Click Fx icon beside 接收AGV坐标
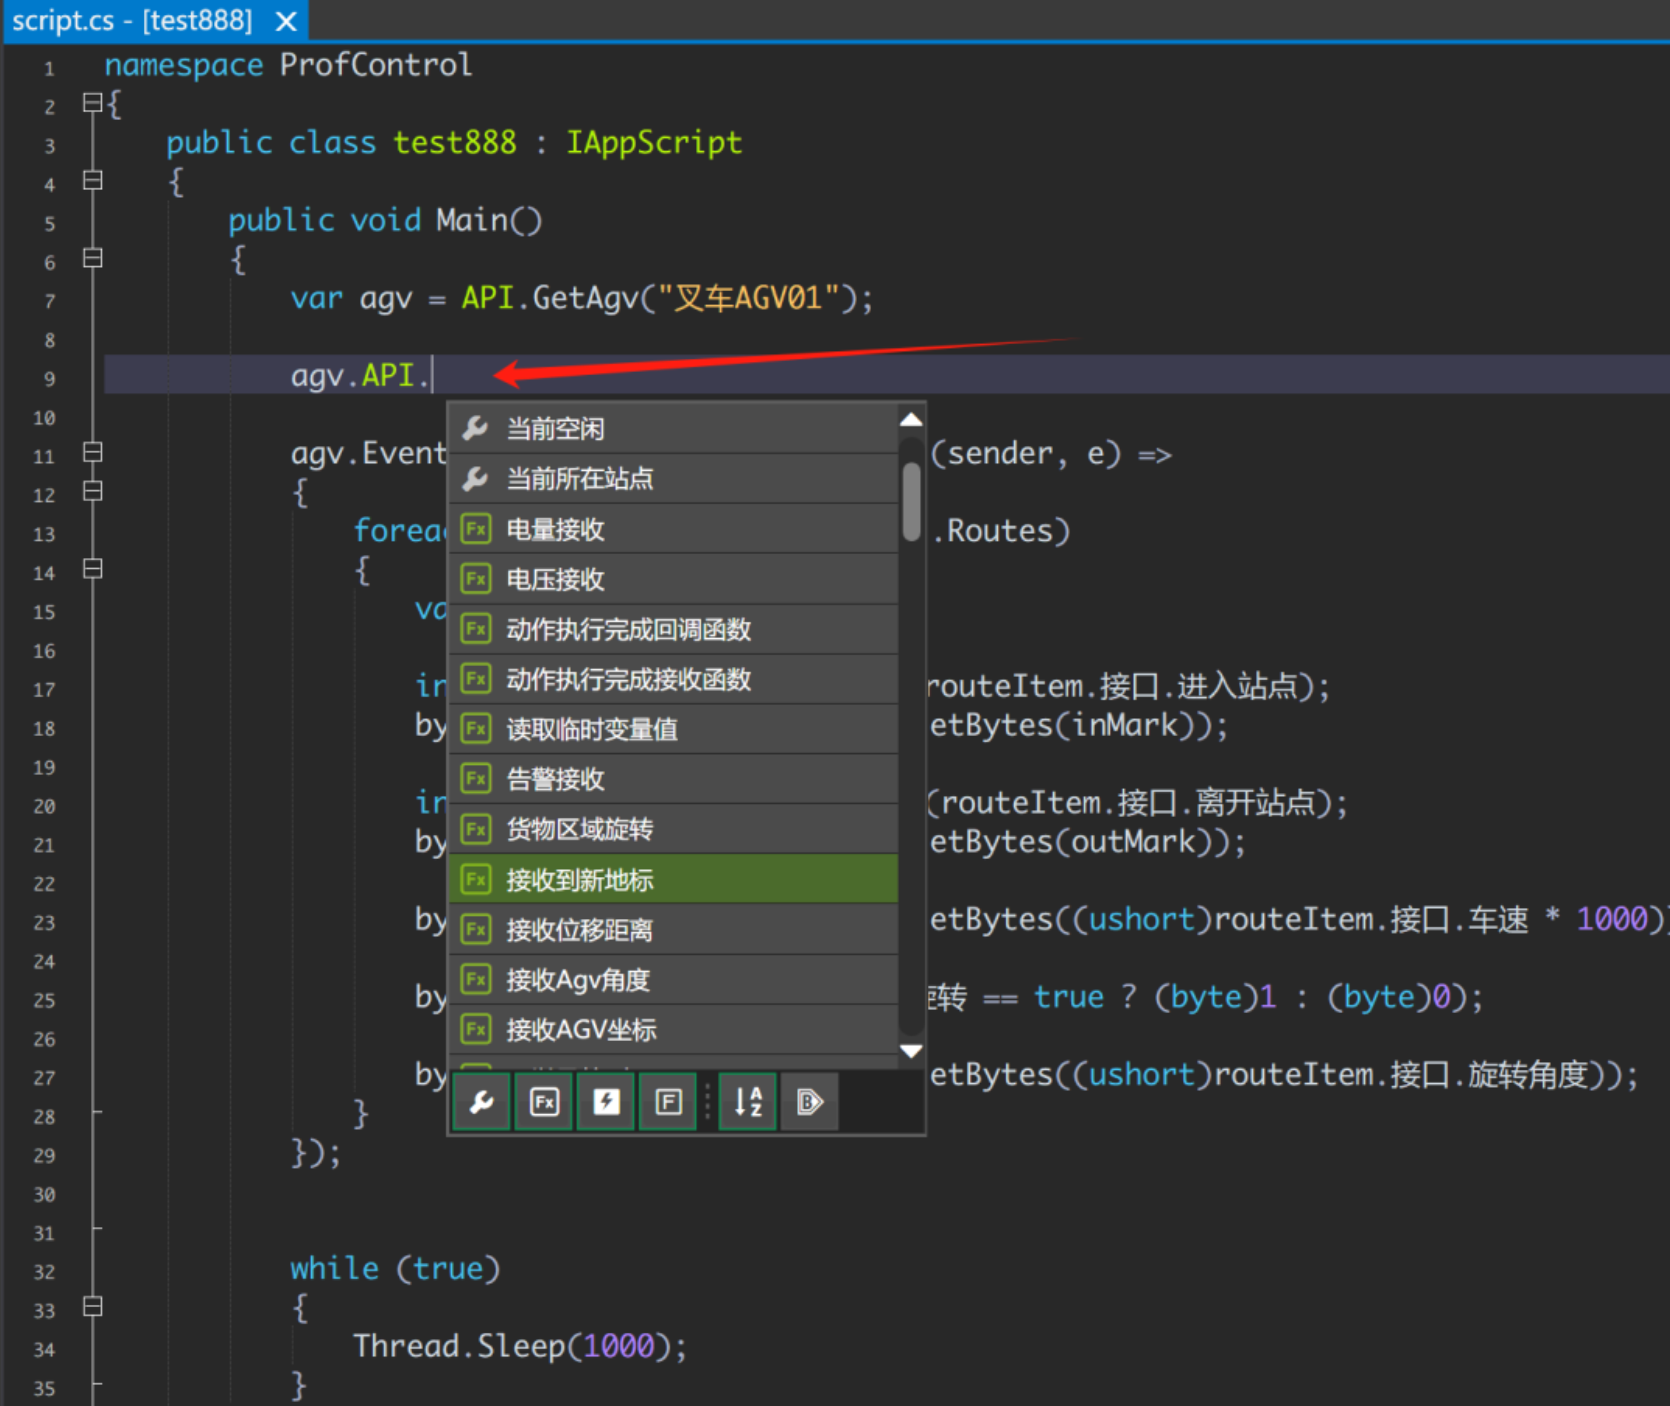1670x1406 pixels. click(x=476, y=1030)
